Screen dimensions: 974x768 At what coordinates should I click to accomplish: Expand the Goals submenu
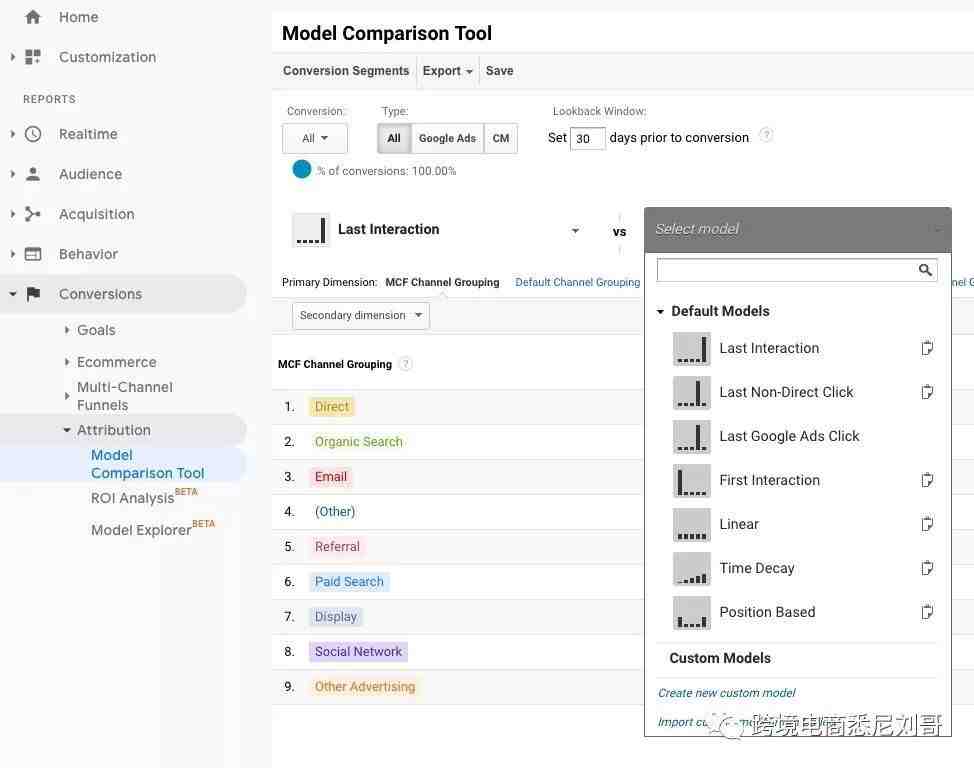[x=67, y=330]
